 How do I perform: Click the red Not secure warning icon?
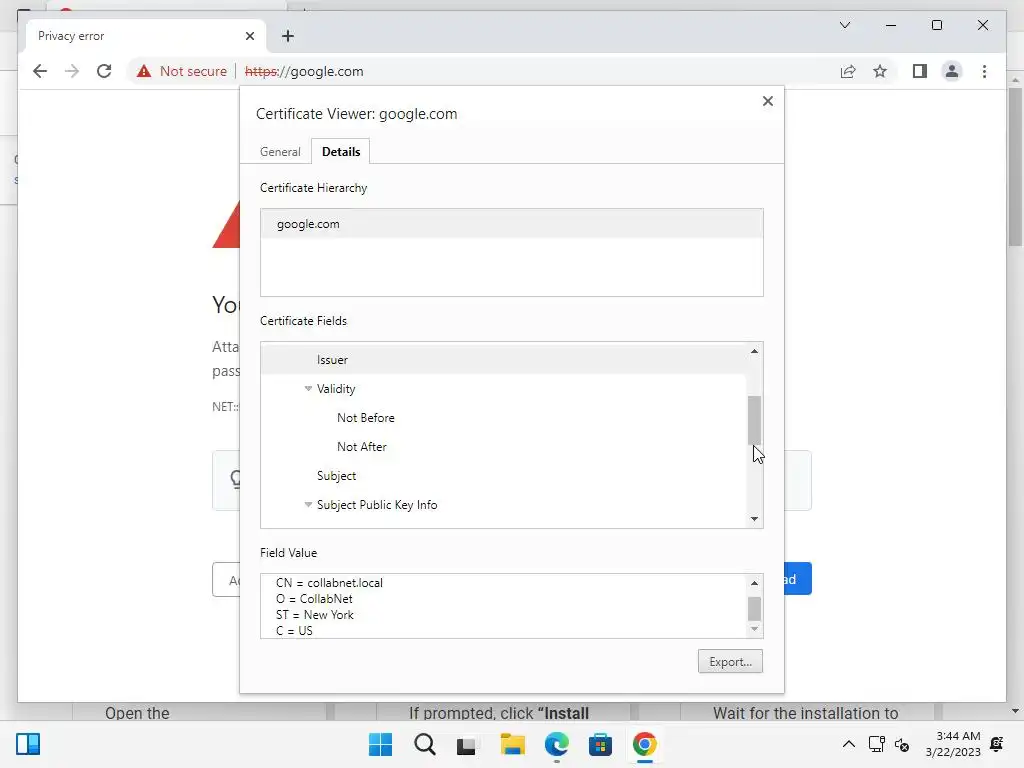[144, 71]
